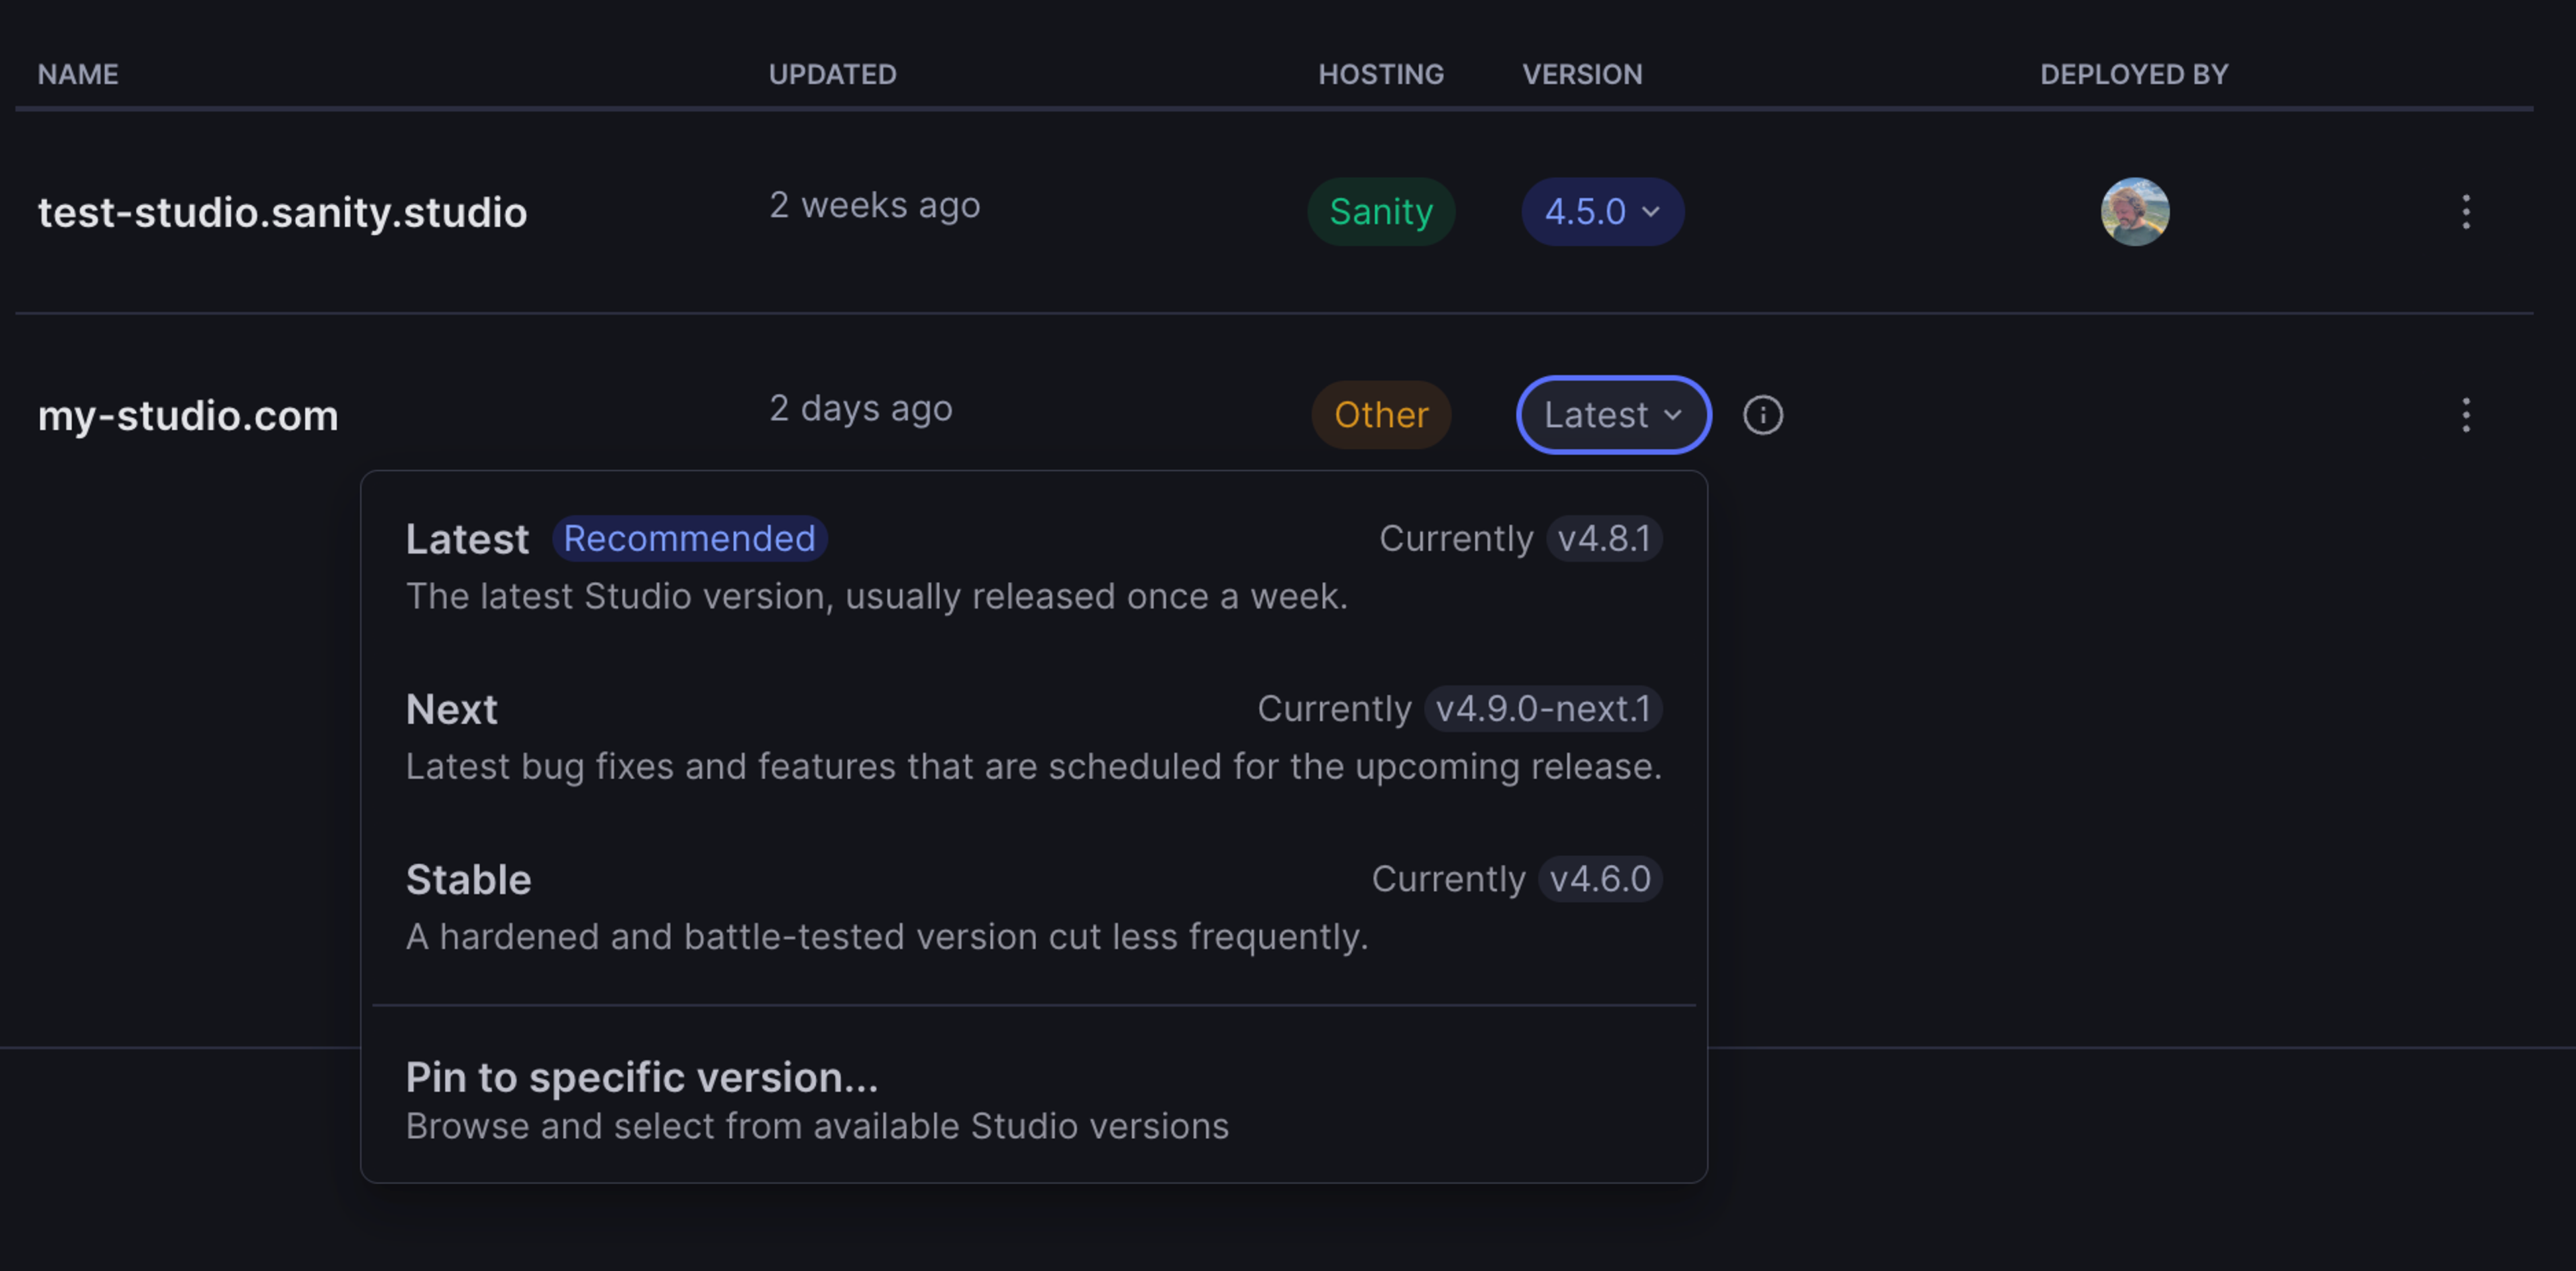Select the Stable version channel
This screenshot has width=2576, height=1271.
pyautogui.click(x=1033, y=907)
